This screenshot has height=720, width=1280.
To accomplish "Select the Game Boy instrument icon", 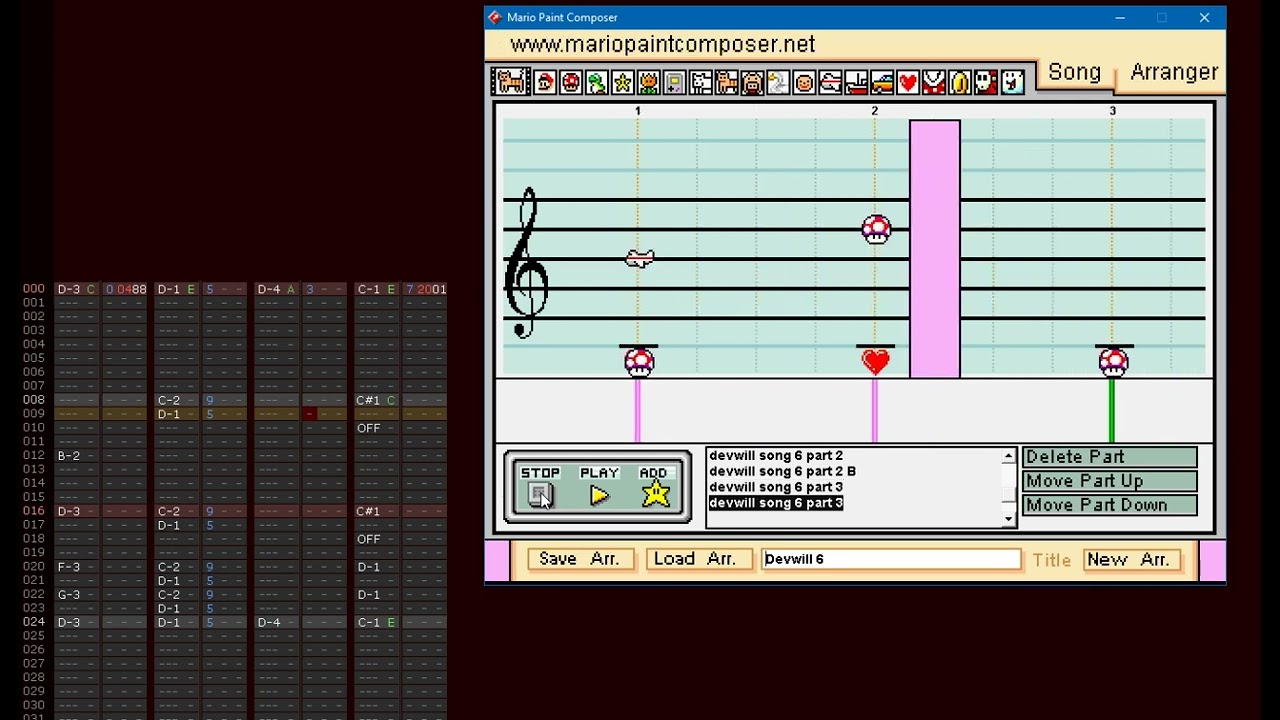I will coord(675,82).
